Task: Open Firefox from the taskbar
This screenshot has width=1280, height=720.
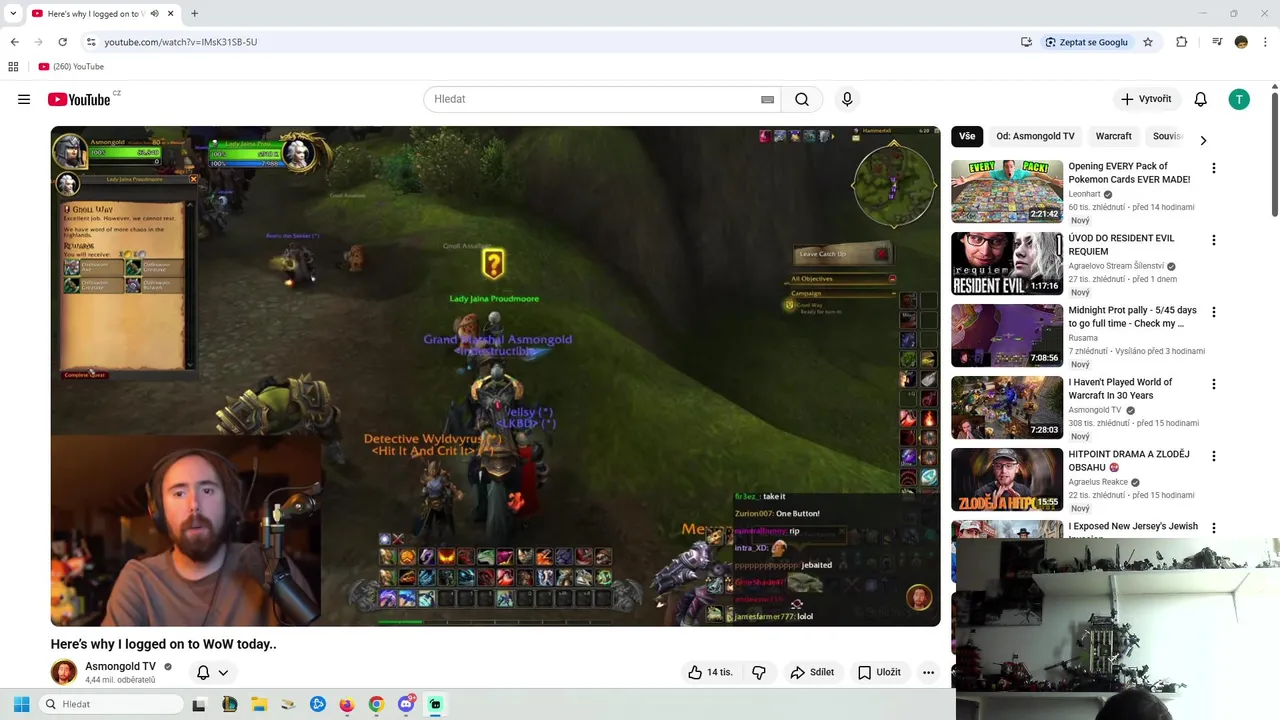Action: click(x=347, y=704)
